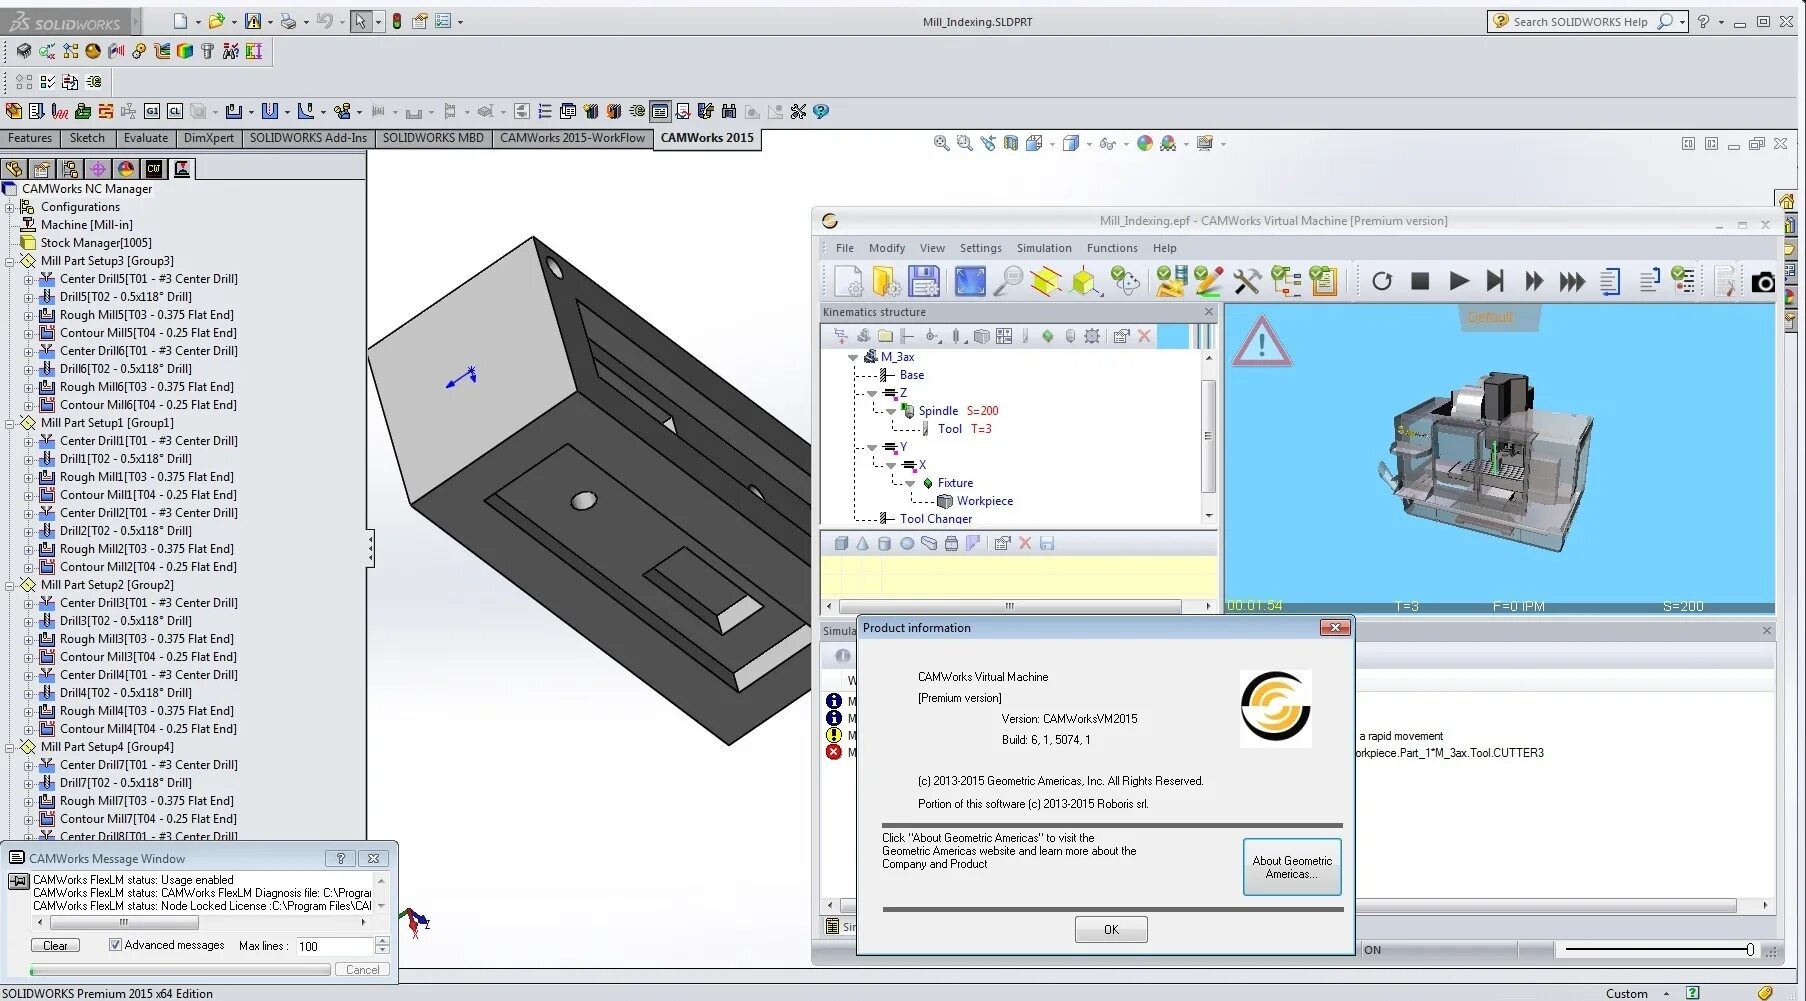Screen dimensions: 1806x1001
Task: Click the home icon in right task pane
Action: click(1787, 201)
